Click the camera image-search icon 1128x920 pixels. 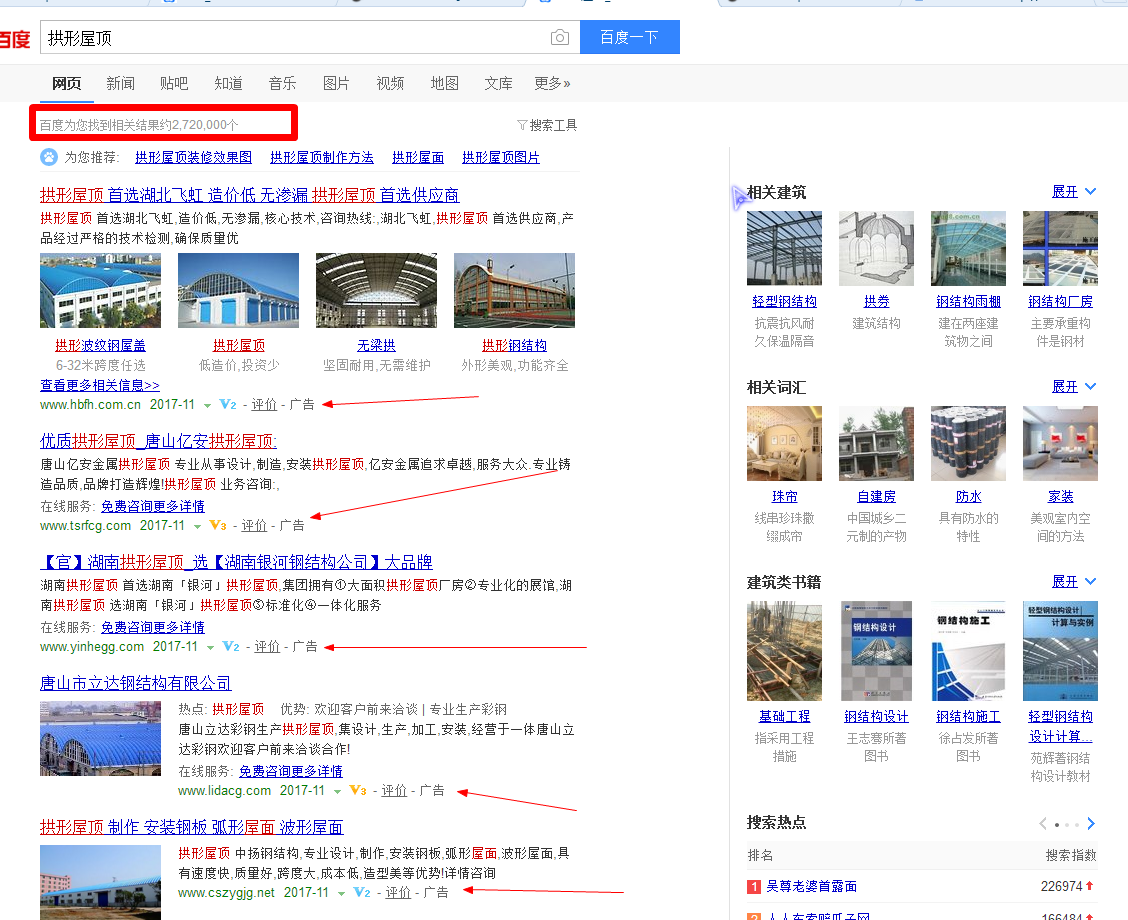[x=560, y=38]
